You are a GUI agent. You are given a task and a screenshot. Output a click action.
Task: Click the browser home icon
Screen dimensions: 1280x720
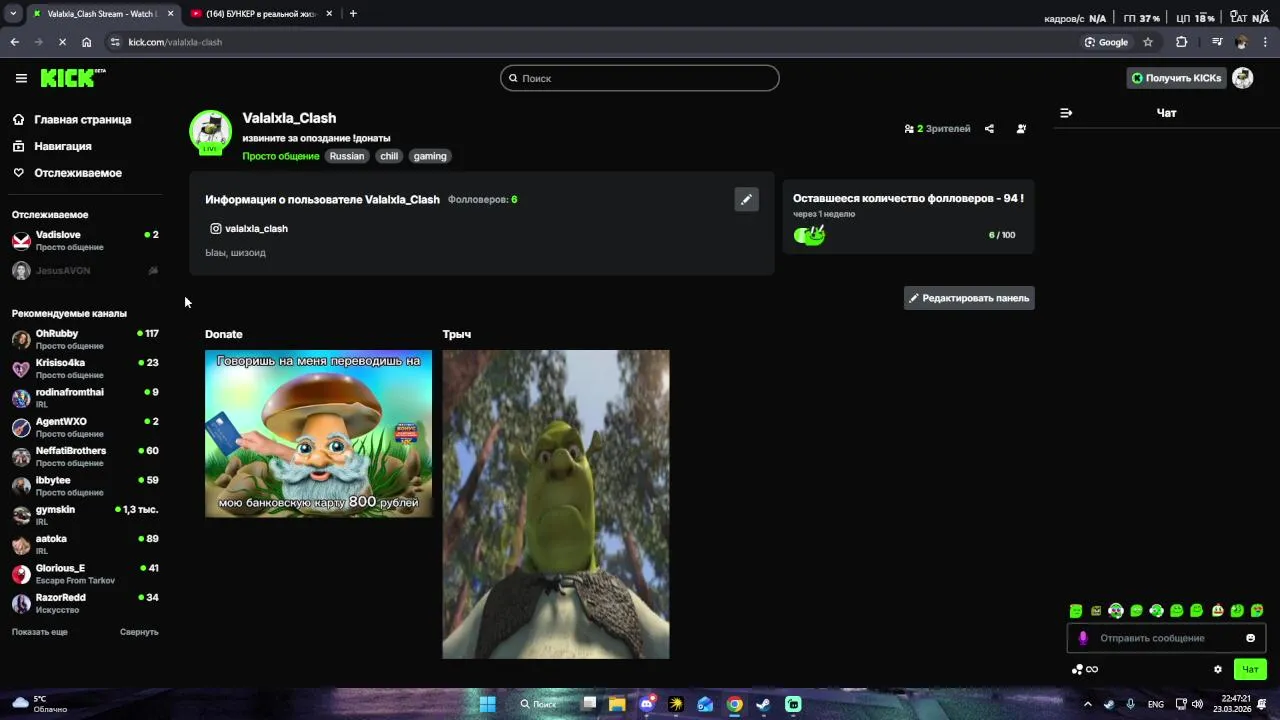coord(87,42)
